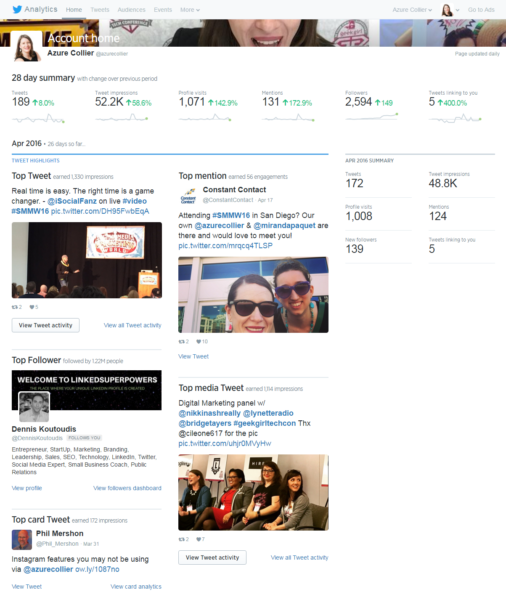Image resolution: width=506 pixels, height=600 pixels.
Task: Click the heart icon under Top media Tweet
Action: pyautogui.click(x=199, y=539)
